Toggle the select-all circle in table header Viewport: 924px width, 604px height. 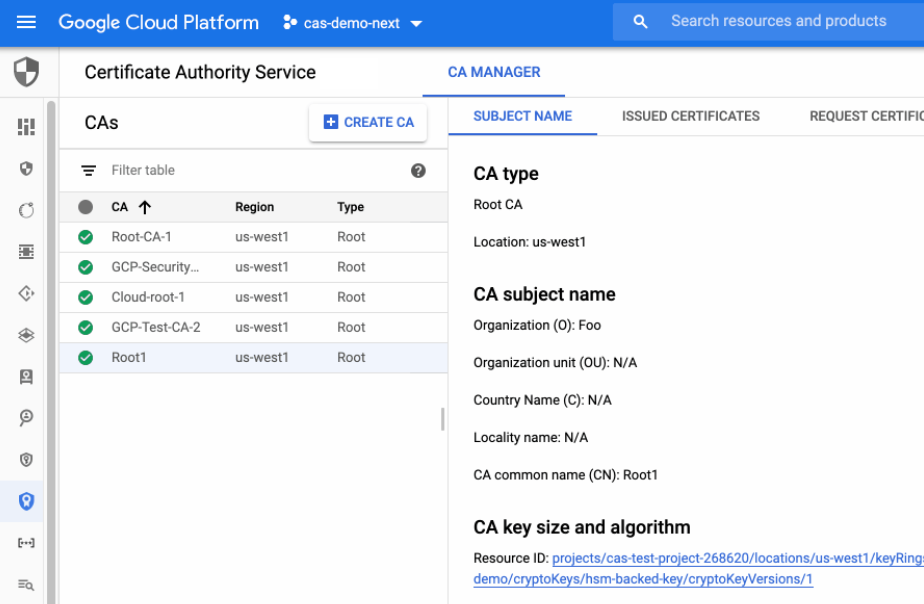[x=85, y=207]
